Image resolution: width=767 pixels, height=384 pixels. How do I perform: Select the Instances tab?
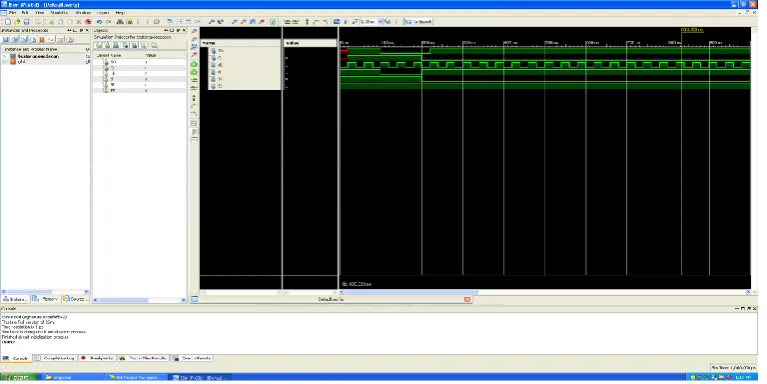[16, 299]
